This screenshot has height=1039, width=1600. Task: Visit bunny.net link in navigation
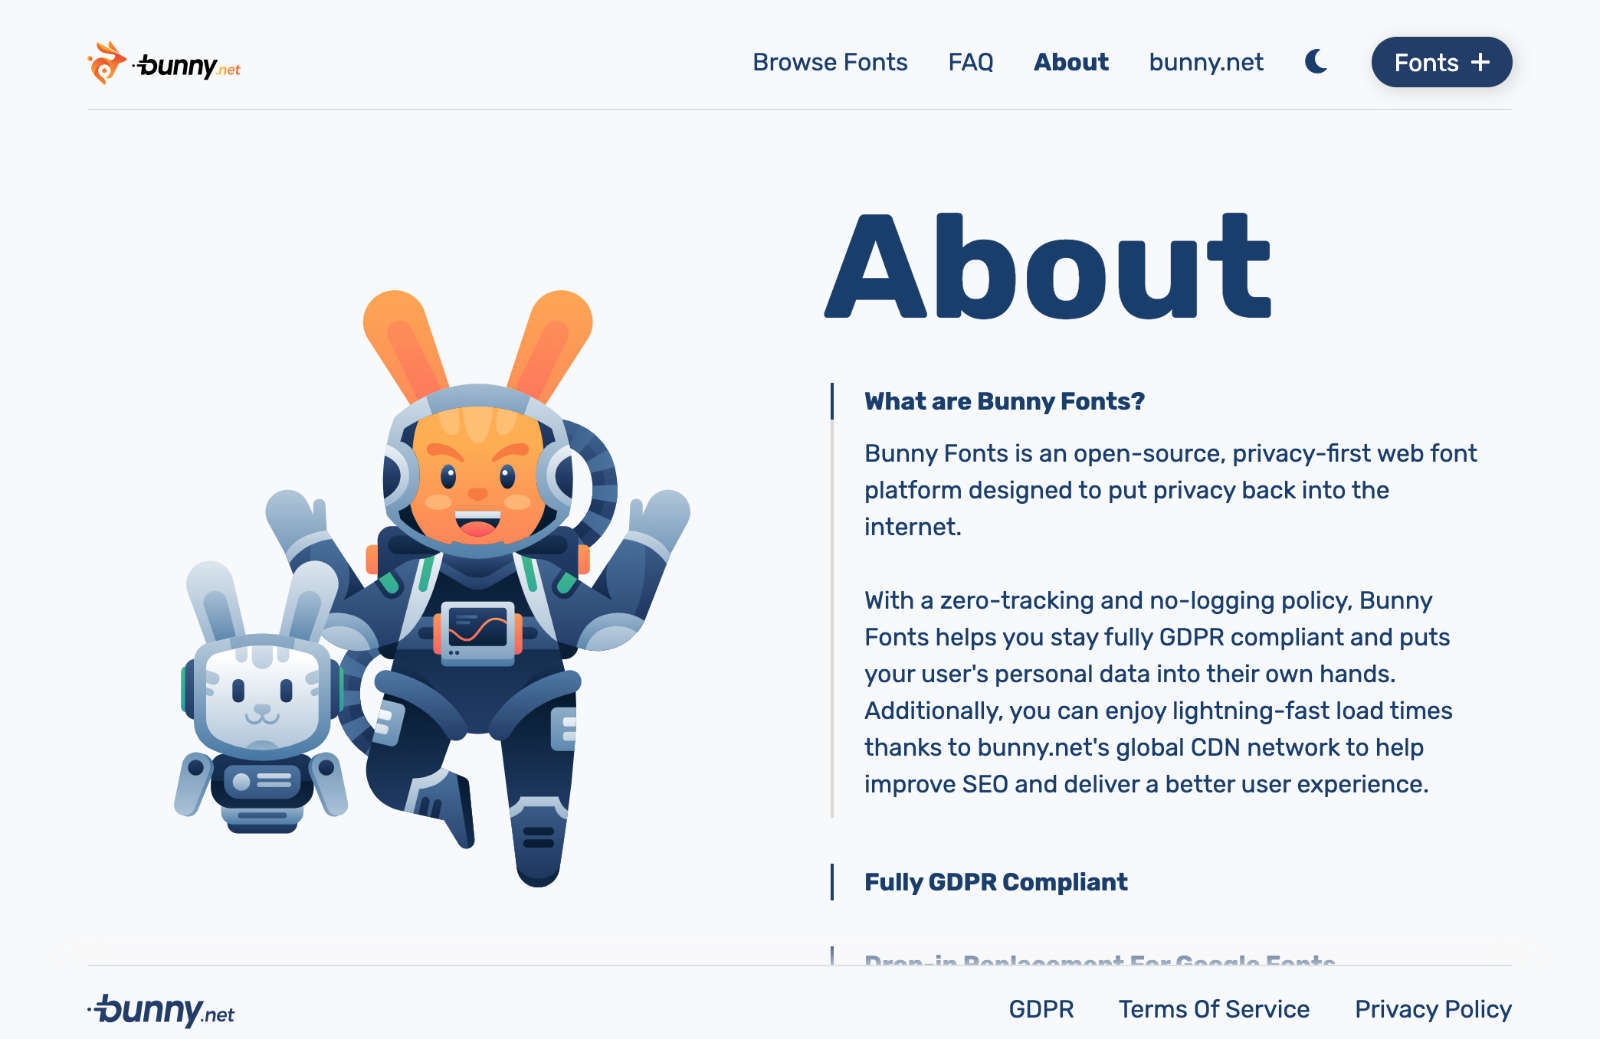pyautogui.click(x=1206, y=62)
